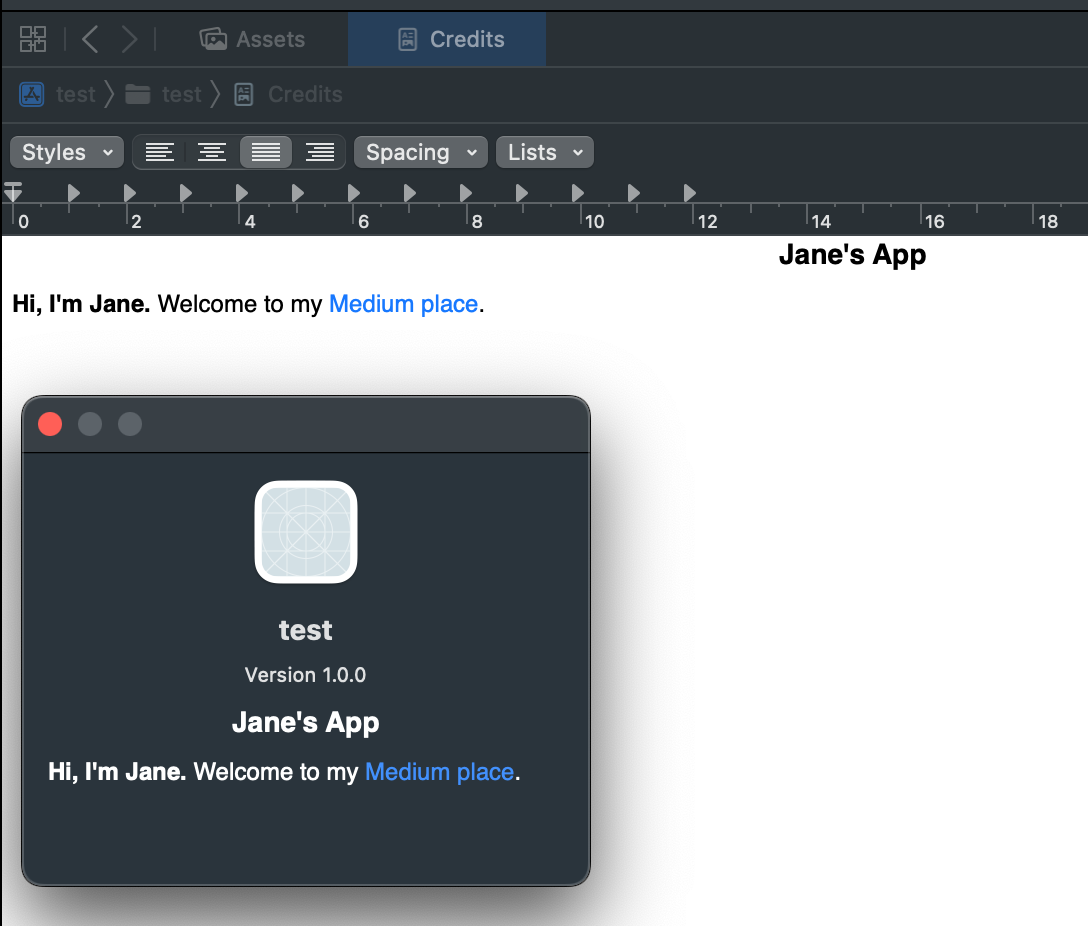The image size is (1088, 926).
Task: Click the app icon placeholder in the preview window
Action: click(x=305, y=531)
